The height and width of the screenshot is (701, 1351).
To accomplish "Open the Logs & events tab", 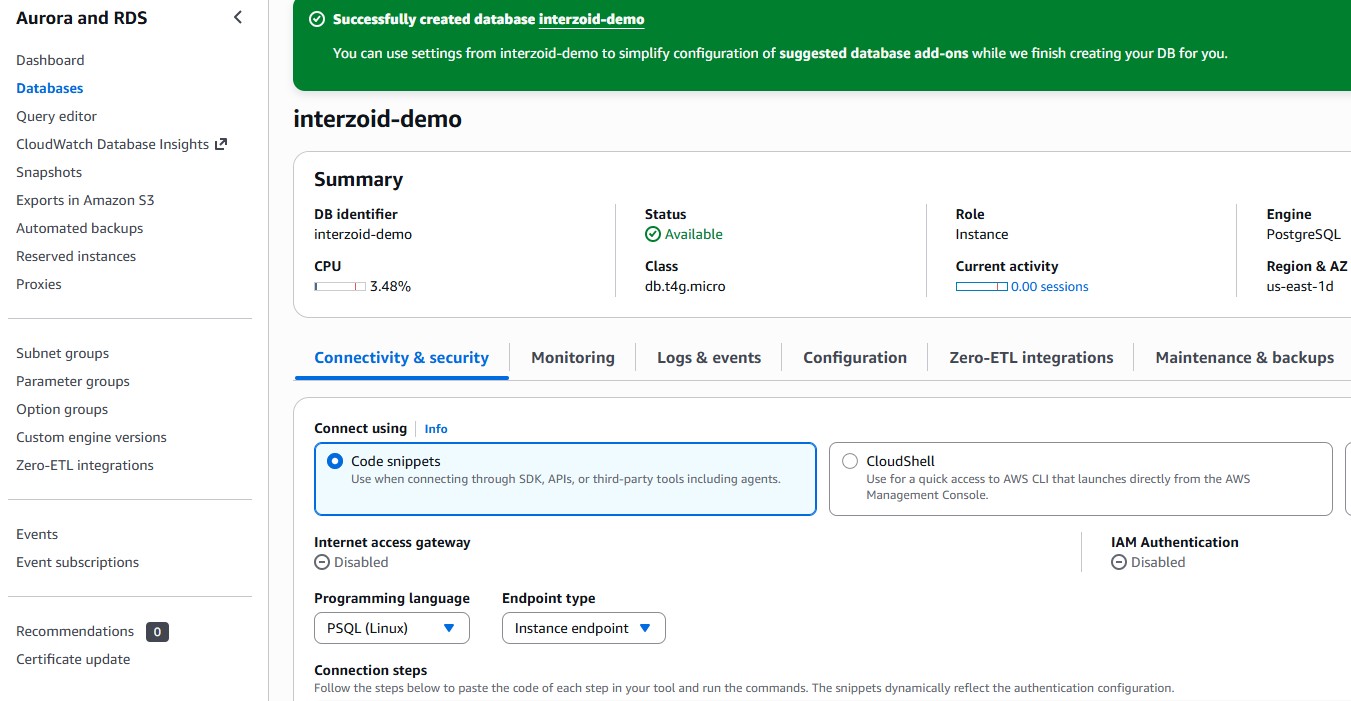I will 709,357.
